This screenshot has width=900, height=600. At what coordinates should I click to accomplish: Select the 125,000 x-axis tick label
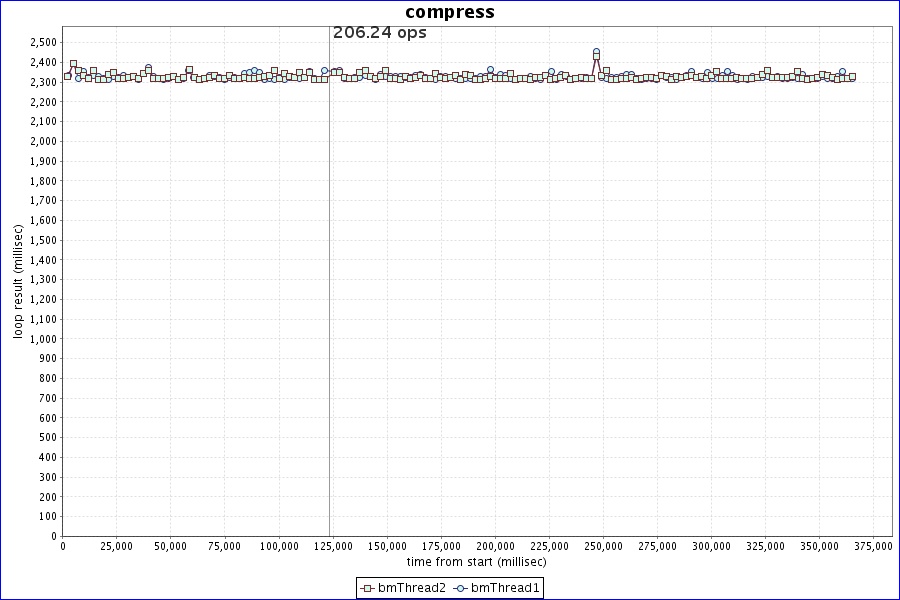click(x=332, y=547)
